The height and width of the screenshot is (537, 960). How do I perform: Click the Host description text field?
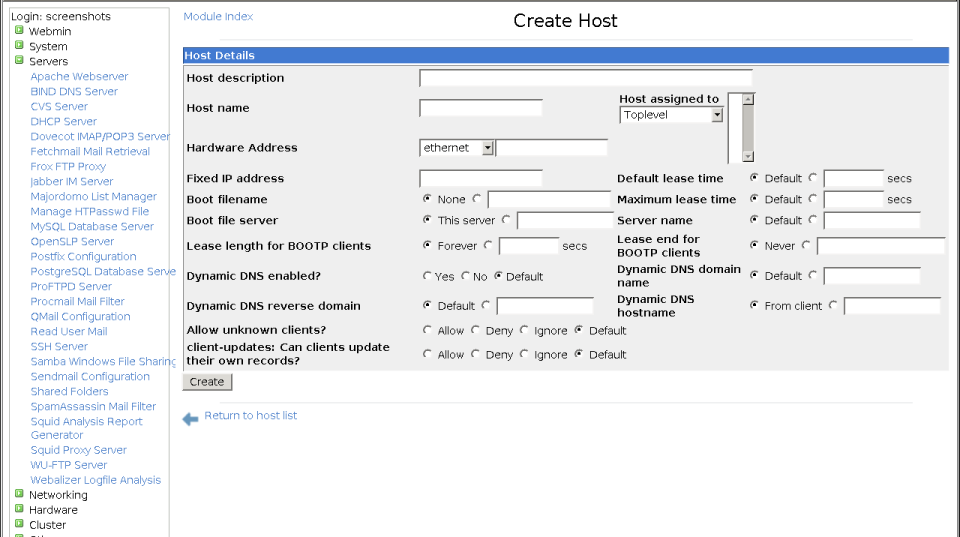pos(586,78)
